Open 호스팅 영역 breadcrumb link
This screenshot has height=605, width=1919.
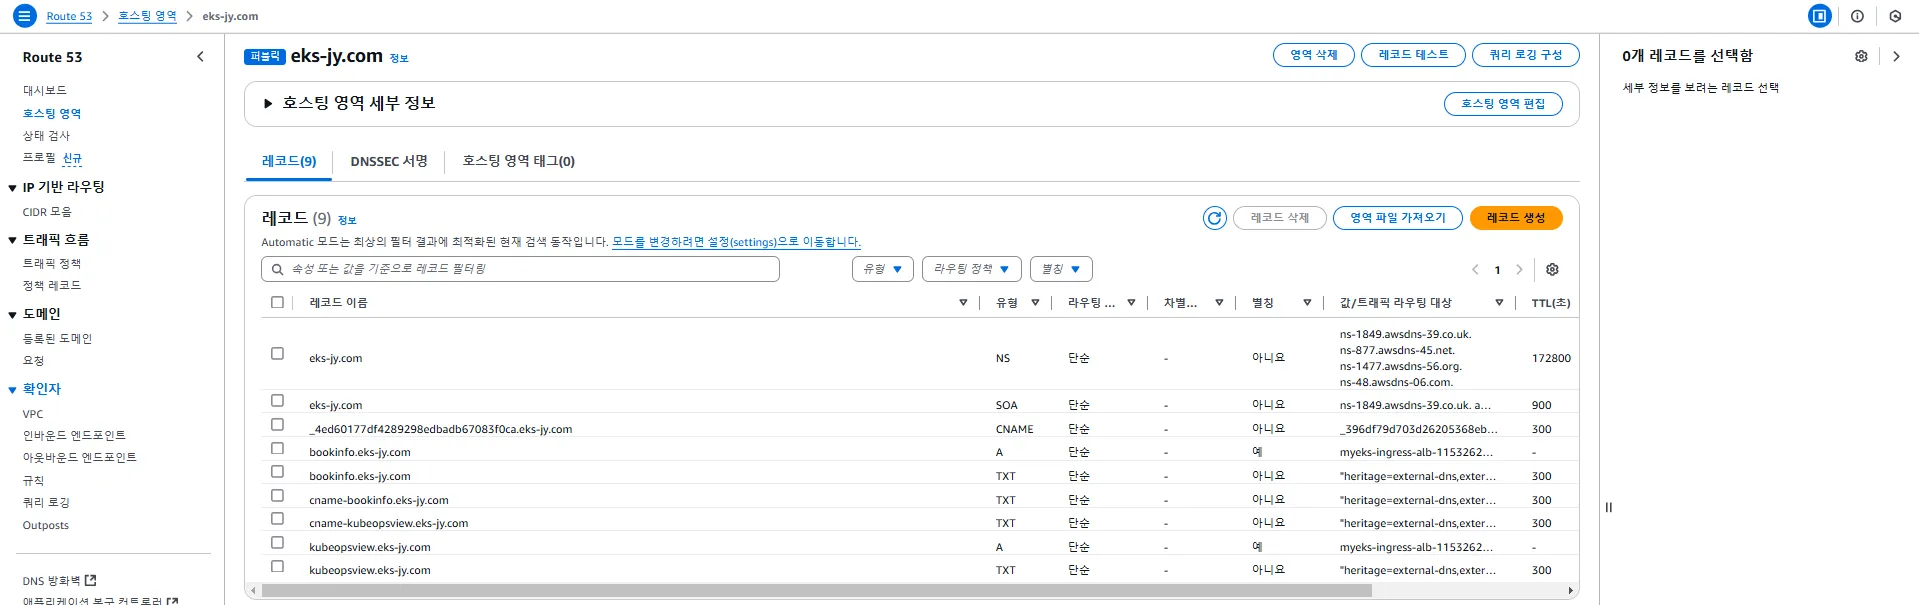click(x=147, y=16)
